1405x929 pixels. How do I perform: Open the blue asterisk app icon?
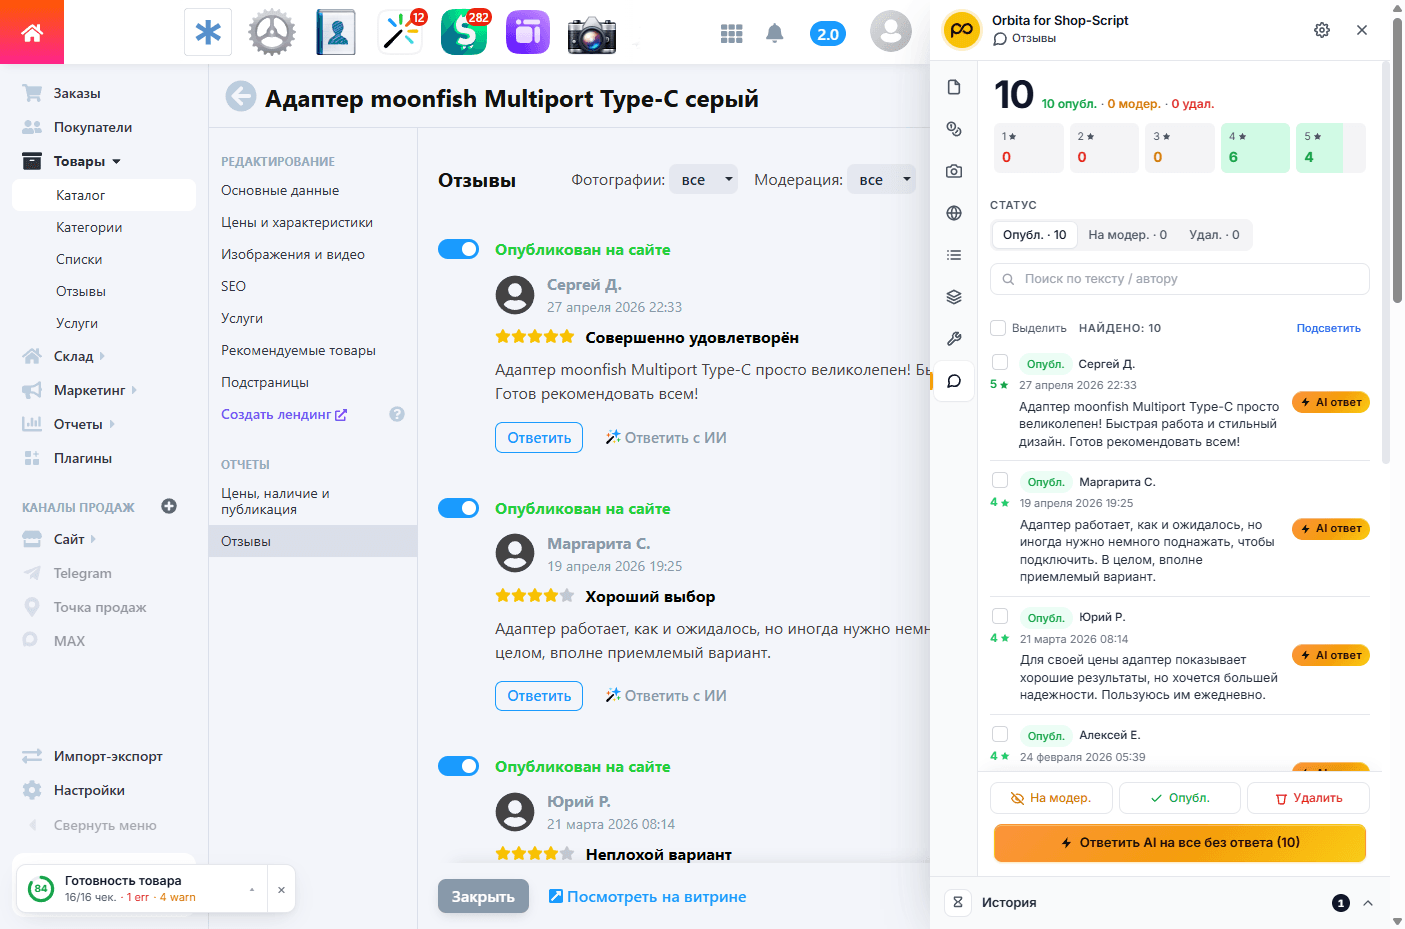click(x=208, y=32)
